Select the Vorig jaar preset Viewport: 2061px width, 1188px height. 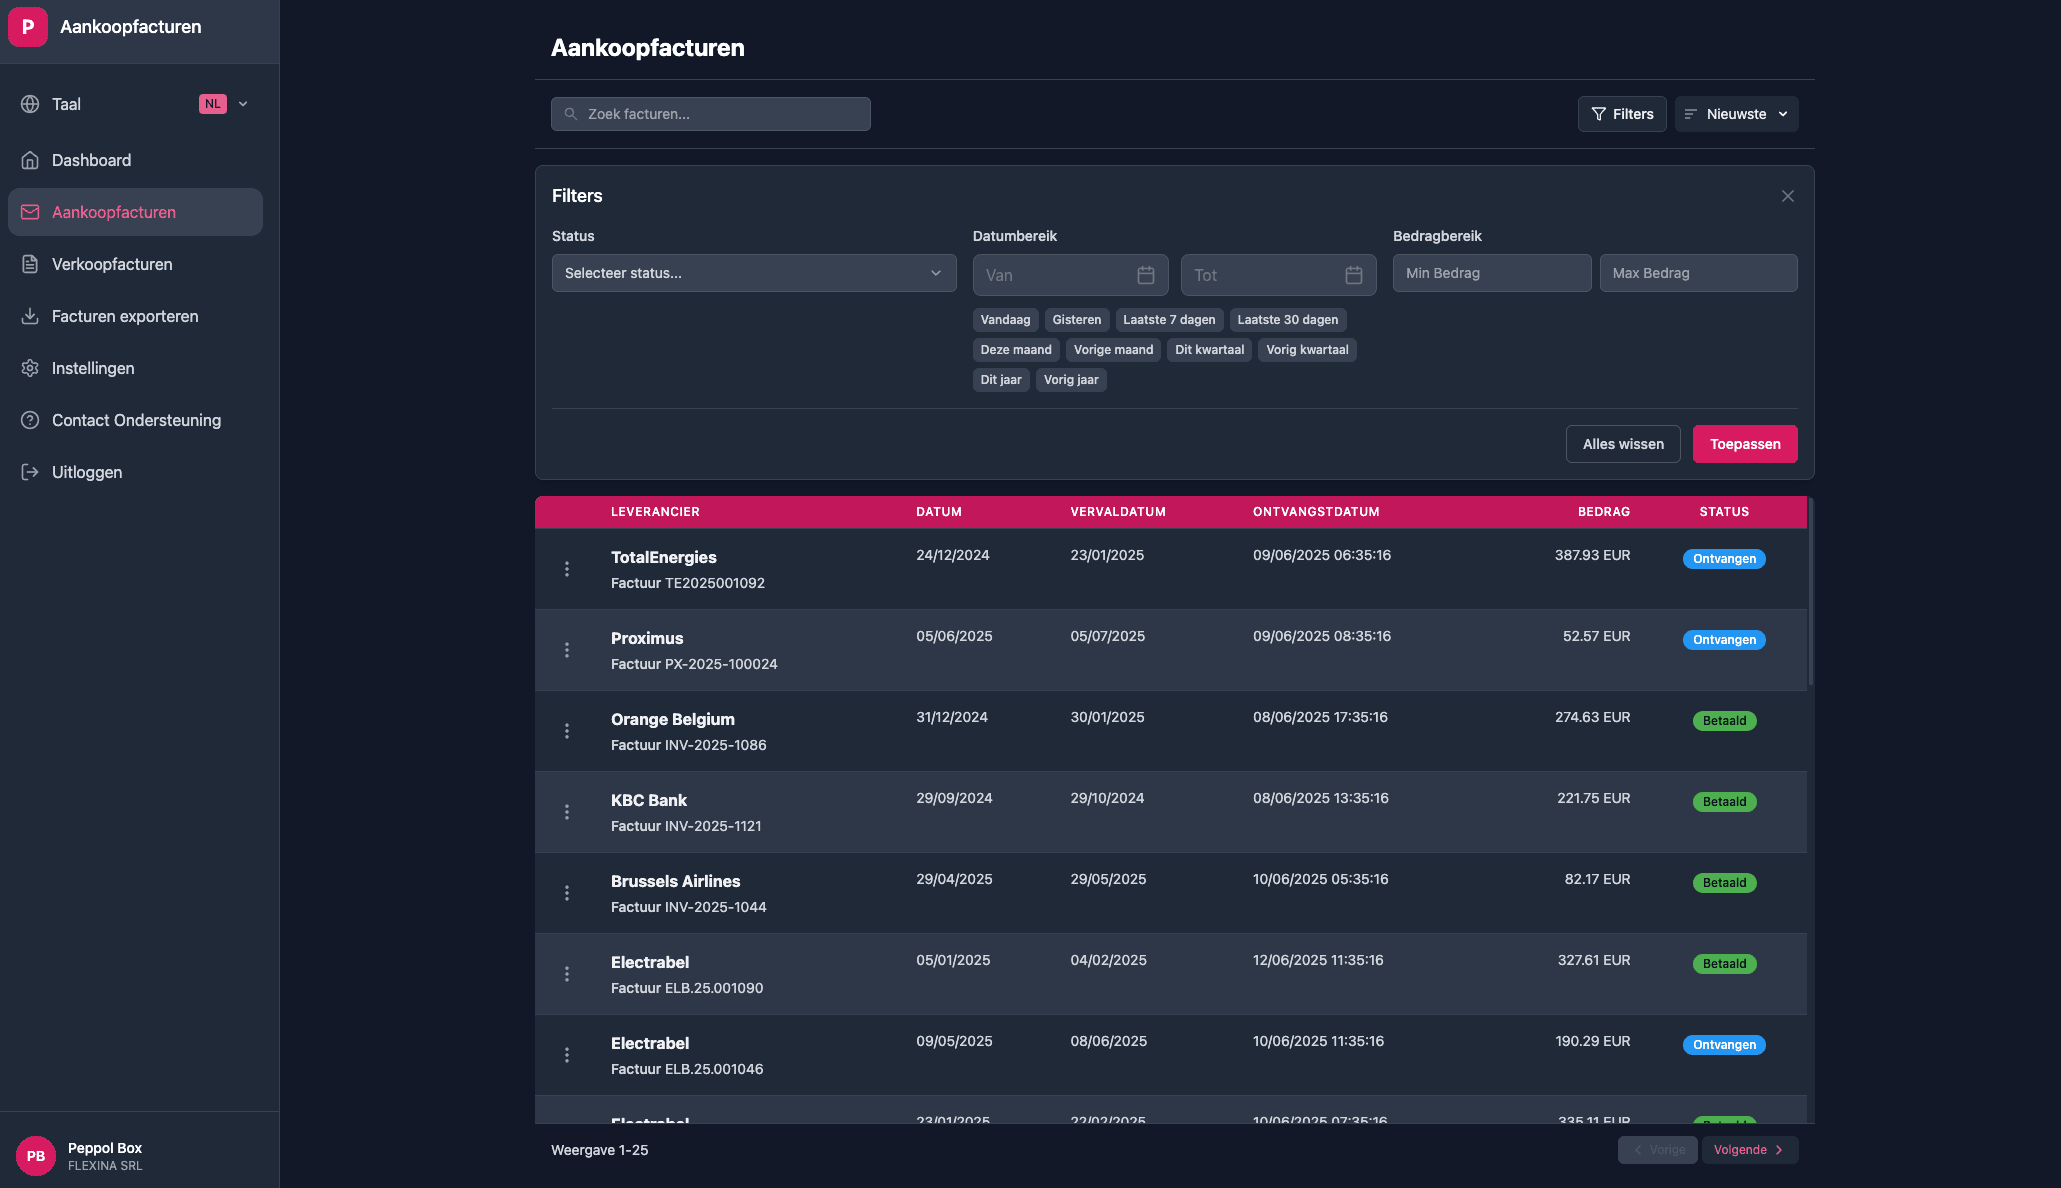(x=1071, y=380)
